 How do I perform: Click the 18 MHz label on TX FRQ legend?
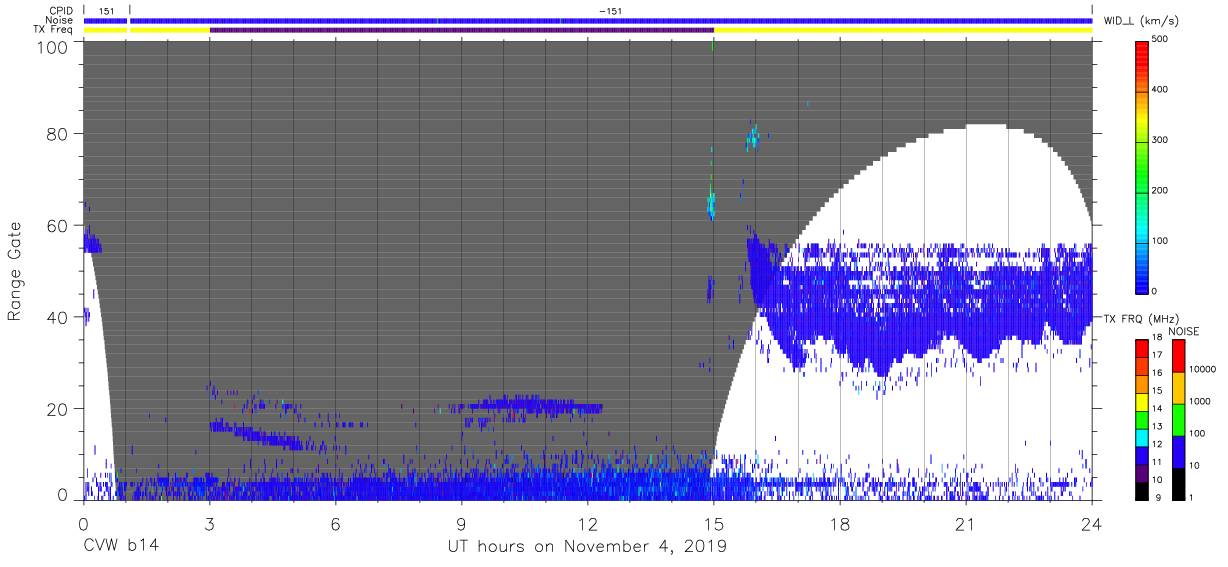coord(1157,338)
